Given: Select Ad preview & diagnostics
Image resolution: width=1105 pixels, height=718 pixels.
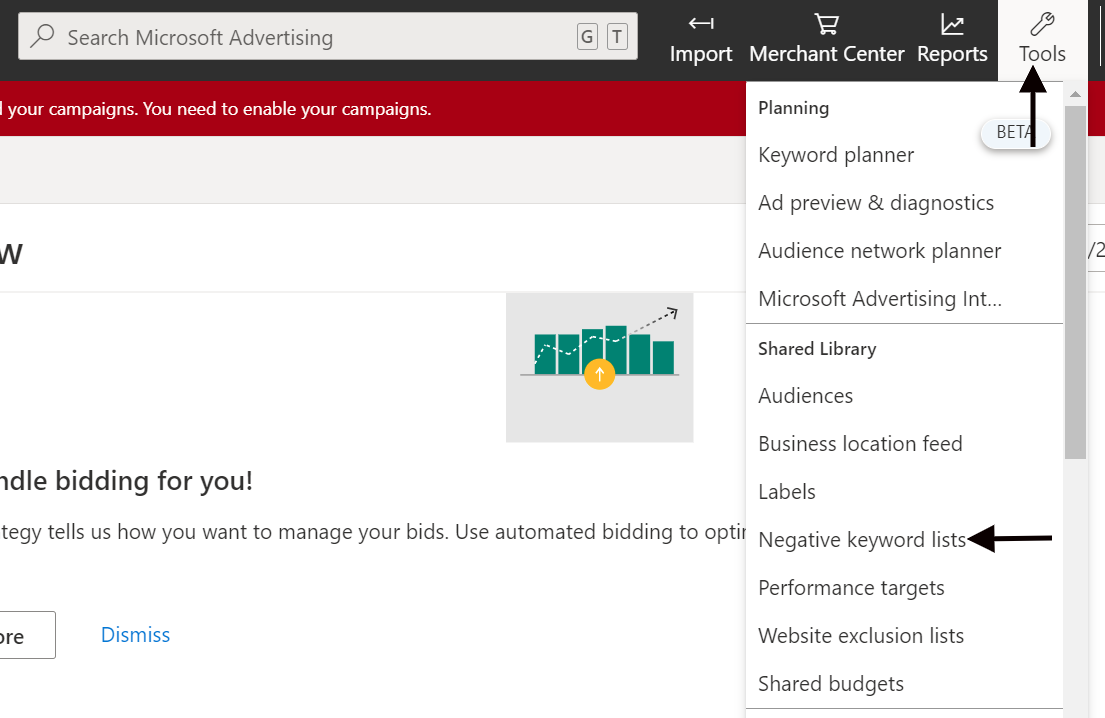Looking at the screenshot, I should [876, 203].
